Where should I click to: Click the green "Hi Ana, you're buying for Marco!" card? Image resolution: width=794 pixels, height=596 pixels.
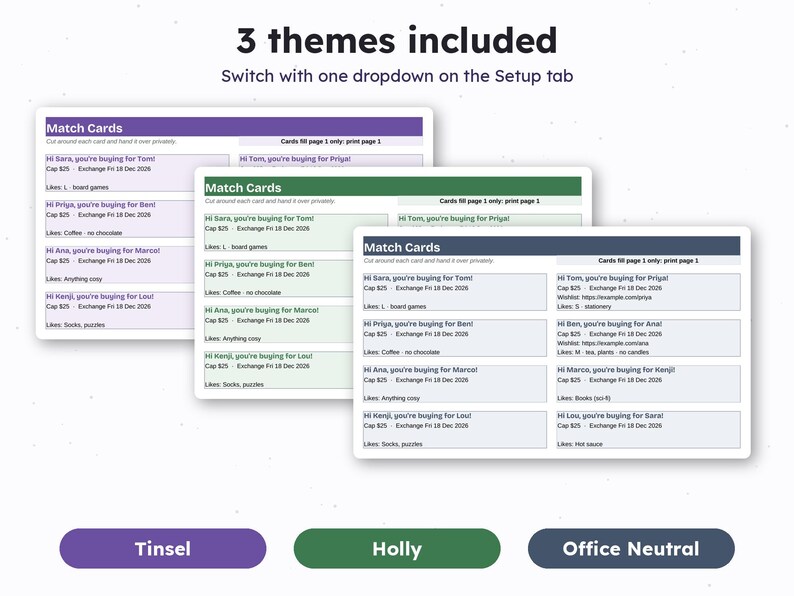point(279,324)
